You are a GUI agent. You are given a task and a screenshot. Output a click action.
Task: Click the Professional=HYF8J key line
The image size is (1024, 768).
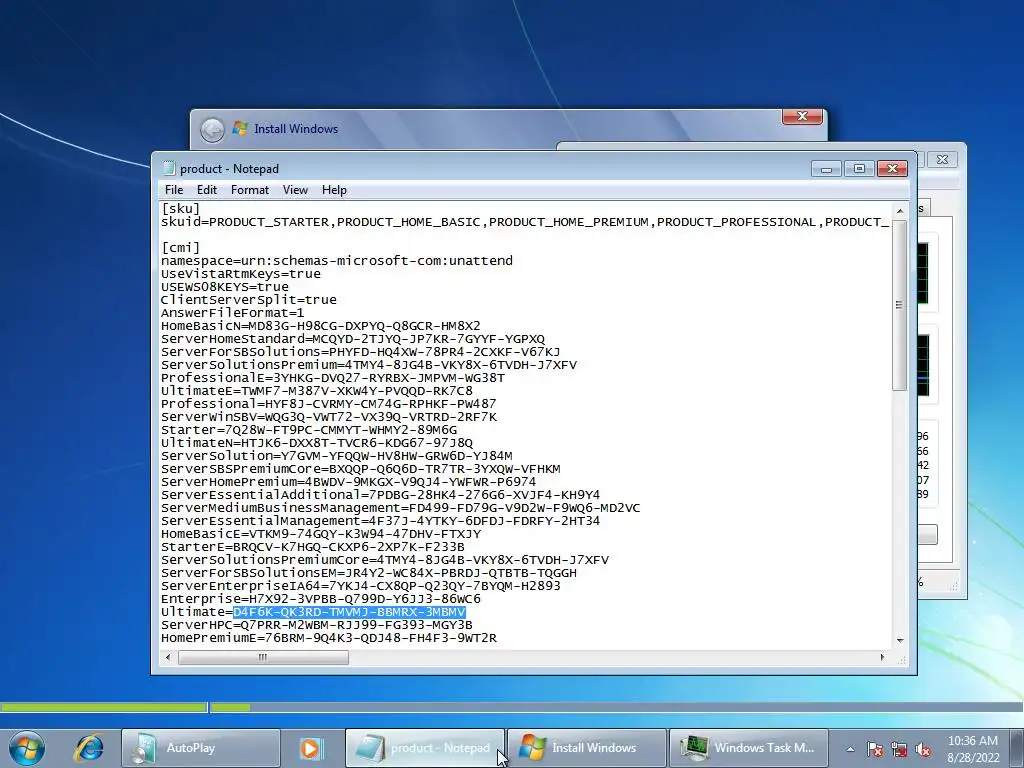(328, 404)
